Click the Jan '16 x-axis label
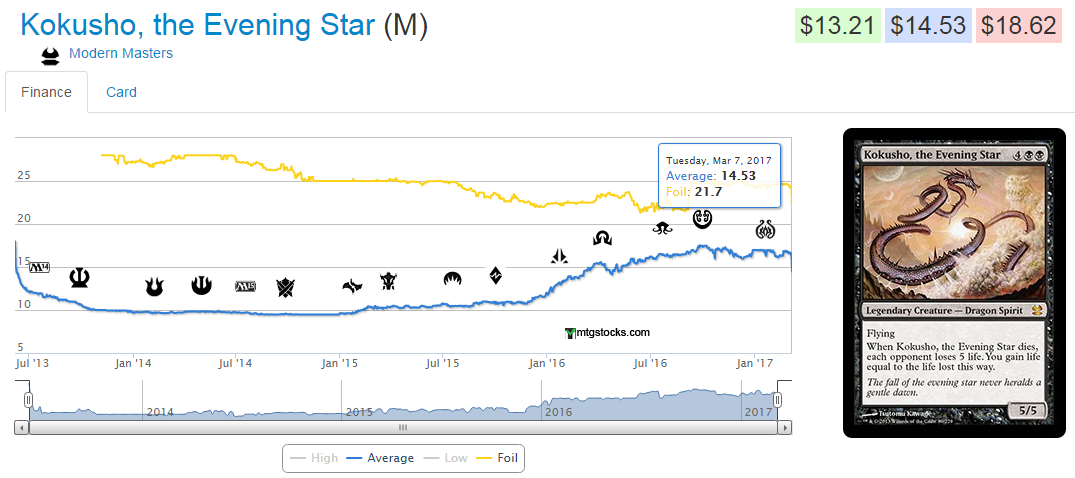1075x478 pixels. tap(547, 362)
